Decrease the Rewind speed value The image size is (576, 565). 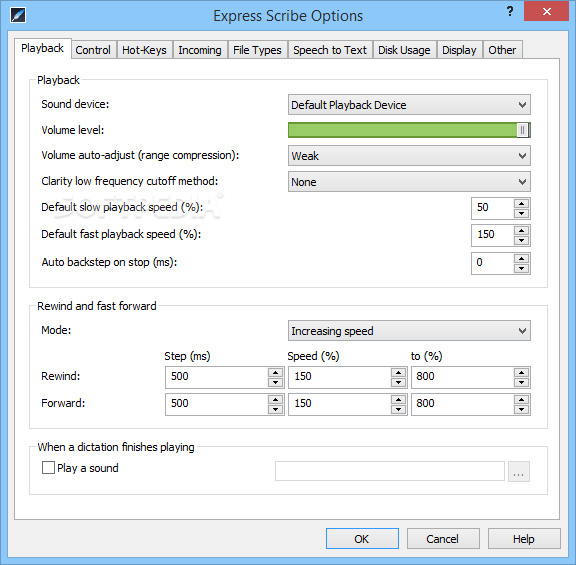click(x=398, y=382)
